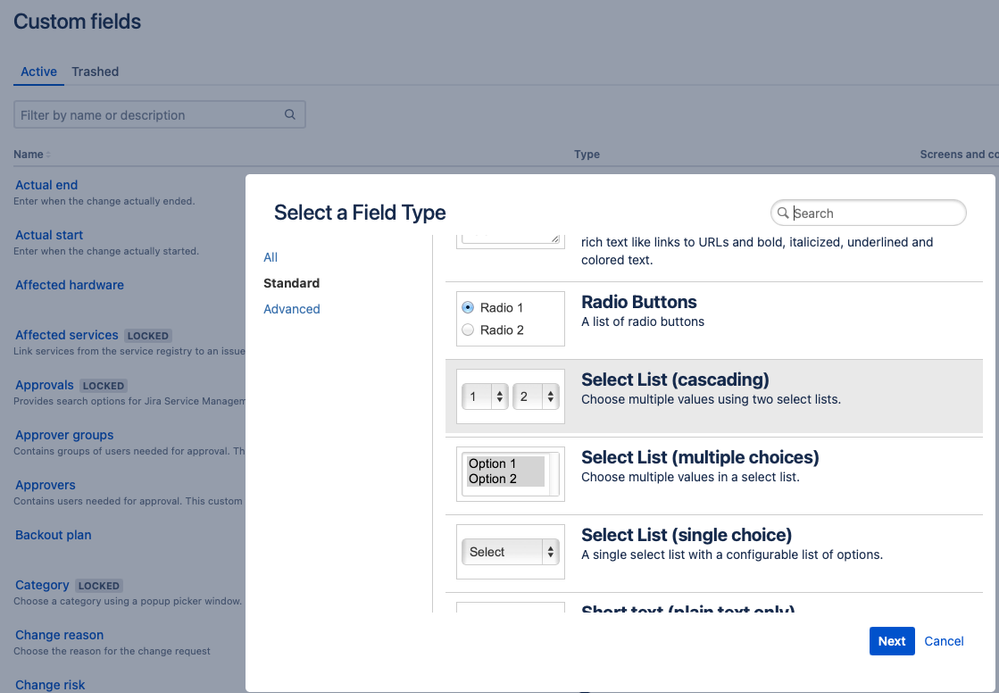
Task: Click the LOCKED badge beside Affected services
Action: 148,336
